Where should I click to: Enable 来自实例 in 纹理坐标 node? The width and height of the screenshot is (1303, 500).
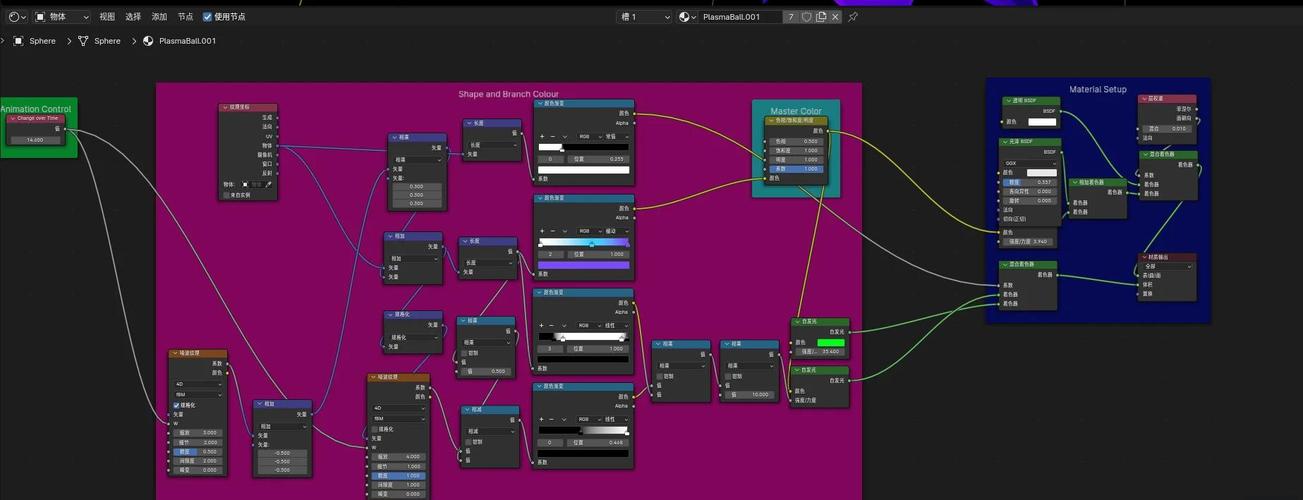click(226, 195)
